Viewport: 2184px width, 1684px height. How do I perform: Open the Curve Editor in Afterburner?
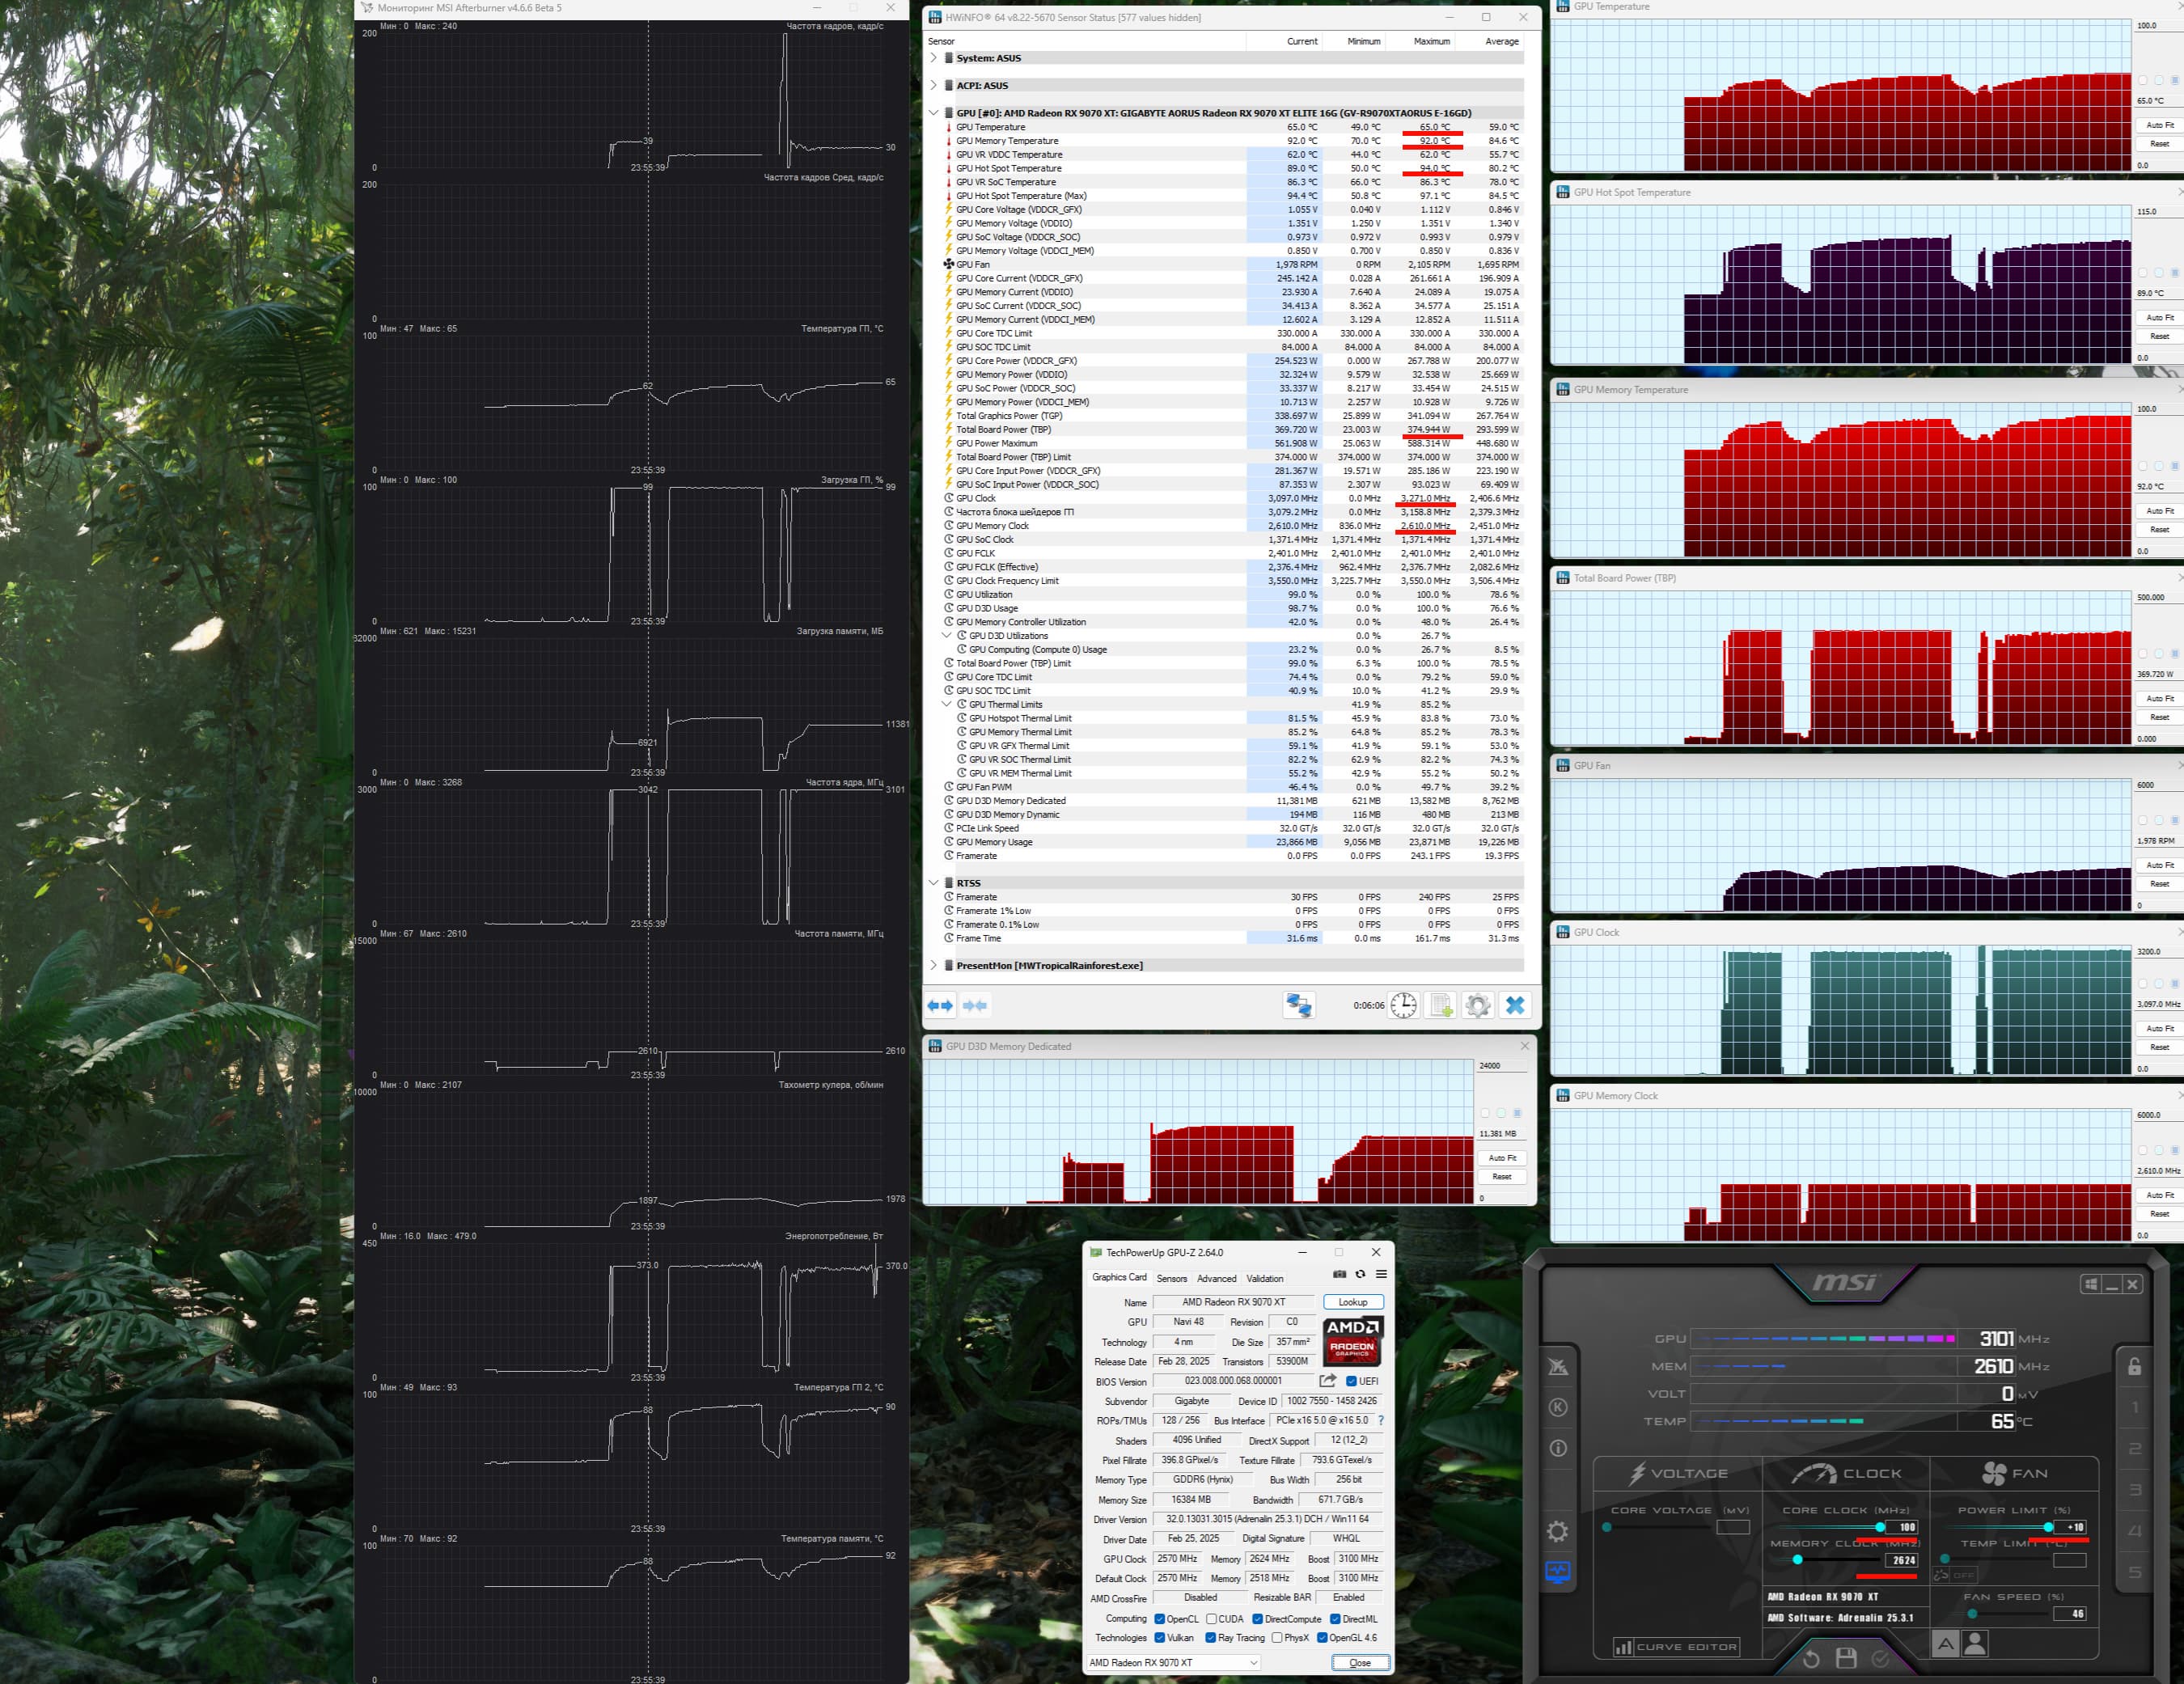point(1676,1646)
